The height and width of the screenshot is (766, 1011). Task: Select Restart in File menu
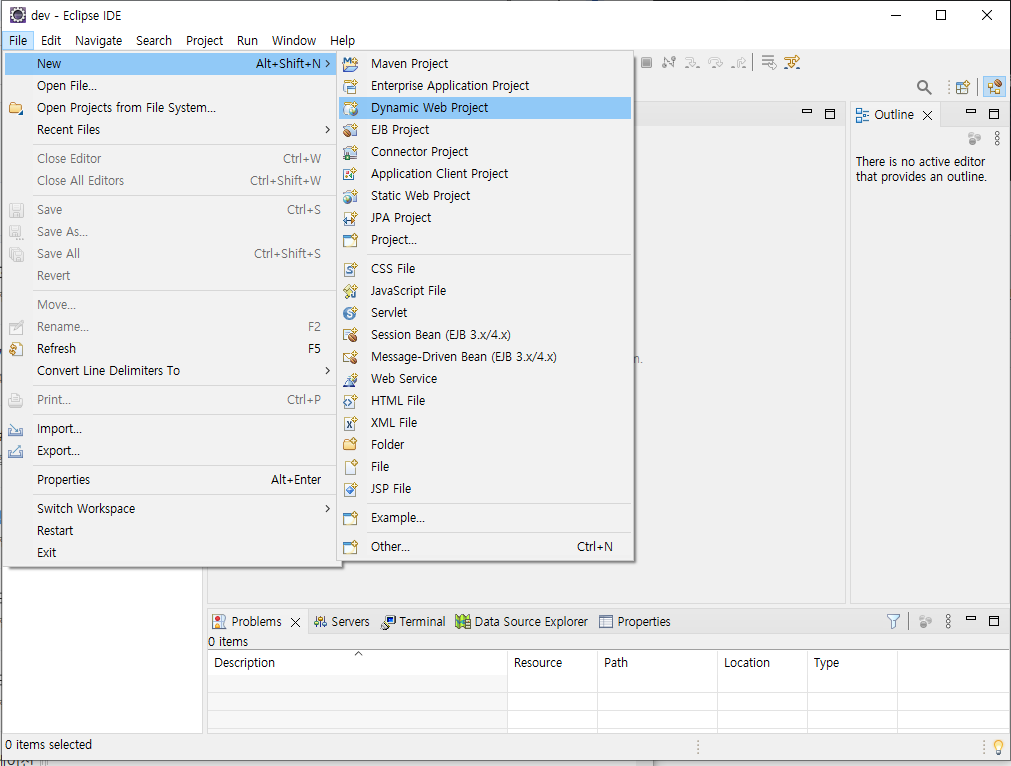171,531
